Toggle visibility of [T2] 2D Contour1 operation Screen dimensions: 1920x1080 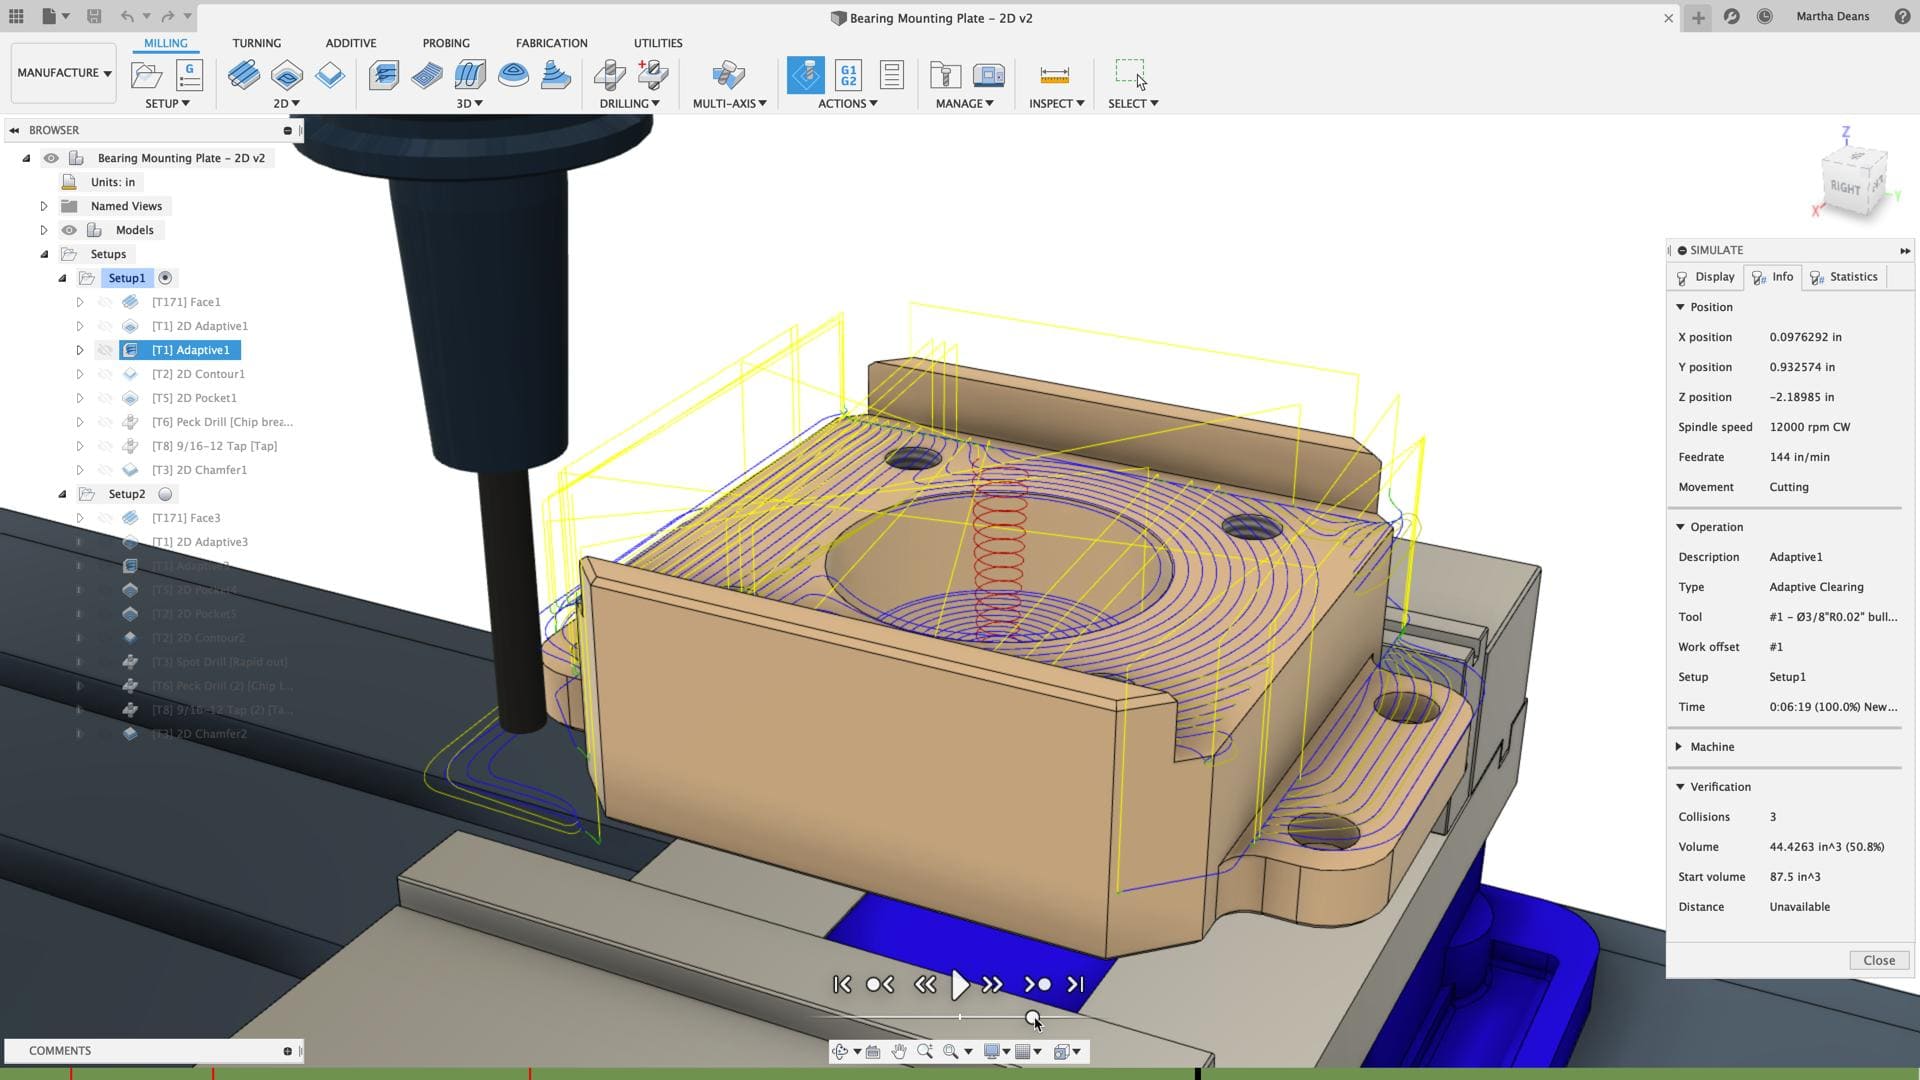(105, 374)
